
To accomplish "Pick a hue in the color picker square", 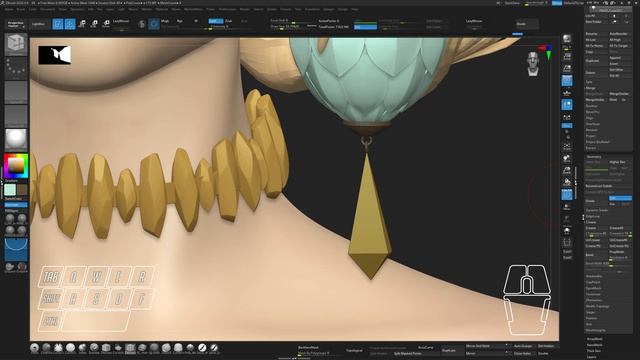I will tap(16, 165).
